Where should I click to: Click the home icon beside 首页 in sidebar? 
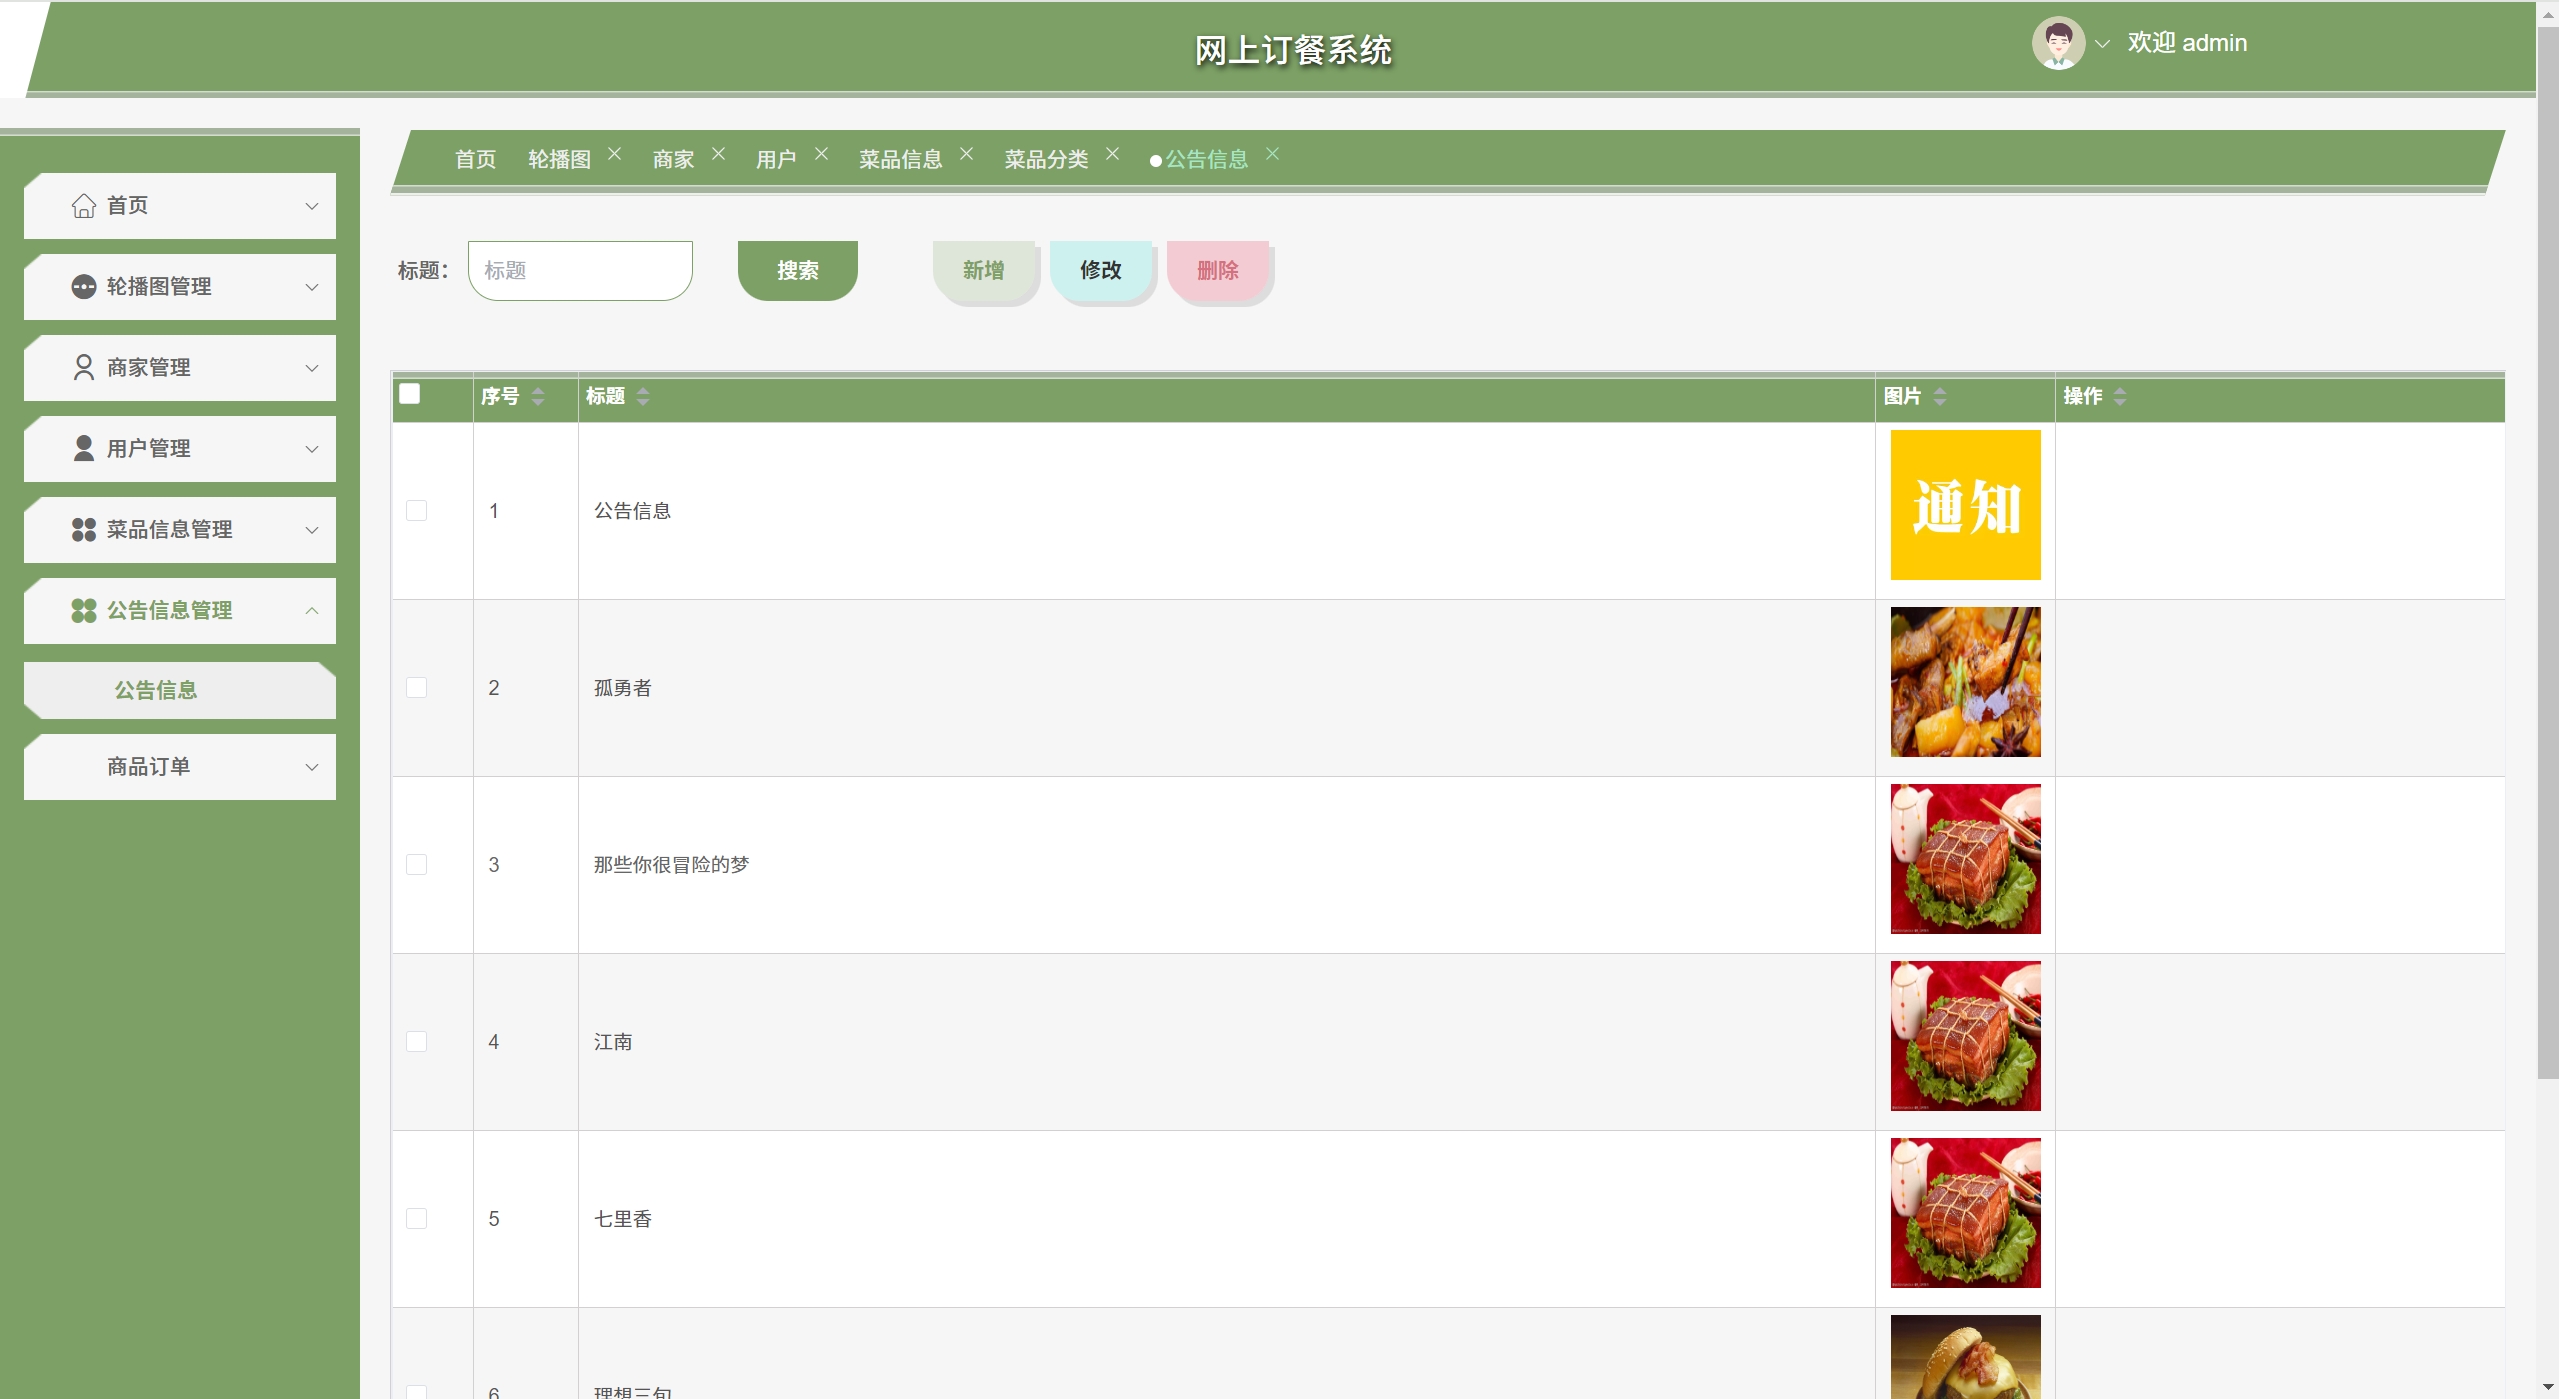coord(84,206)
